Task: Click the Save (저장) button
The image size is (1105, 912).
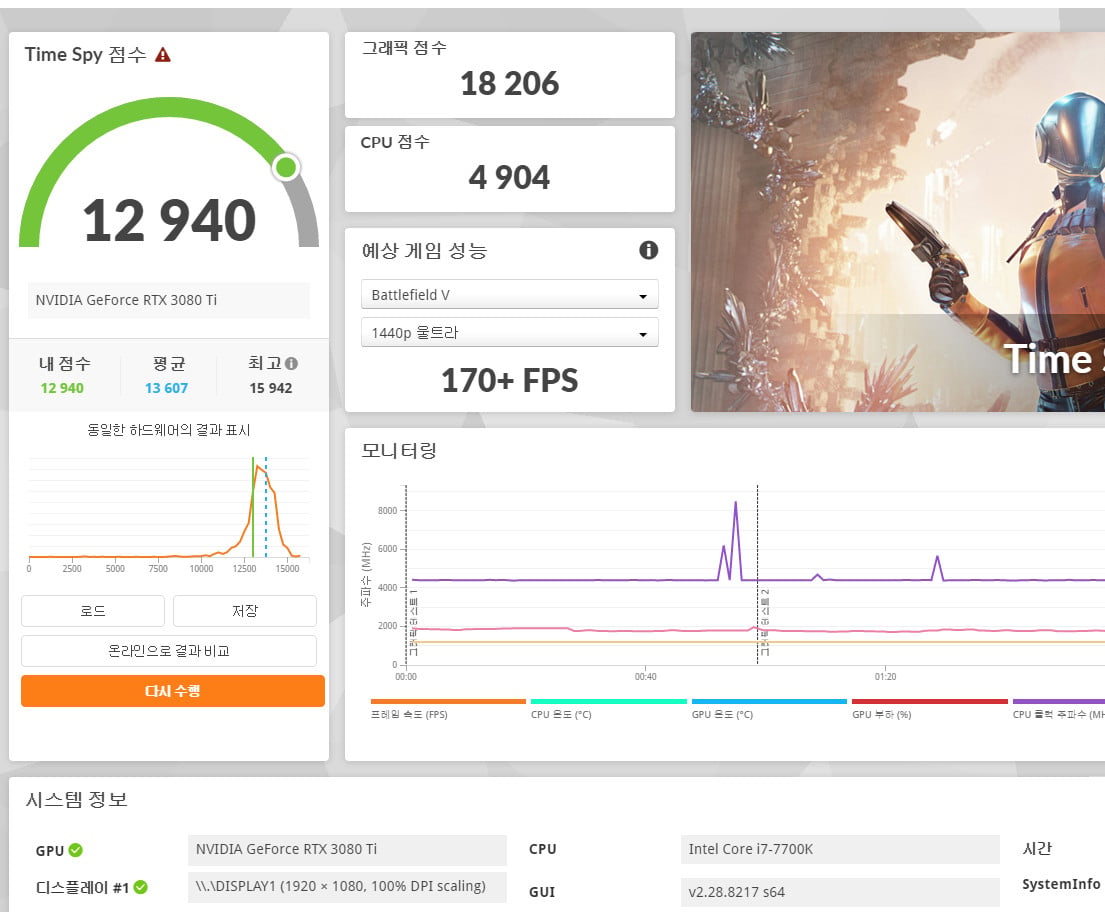Action: click(x=245, y=611)
